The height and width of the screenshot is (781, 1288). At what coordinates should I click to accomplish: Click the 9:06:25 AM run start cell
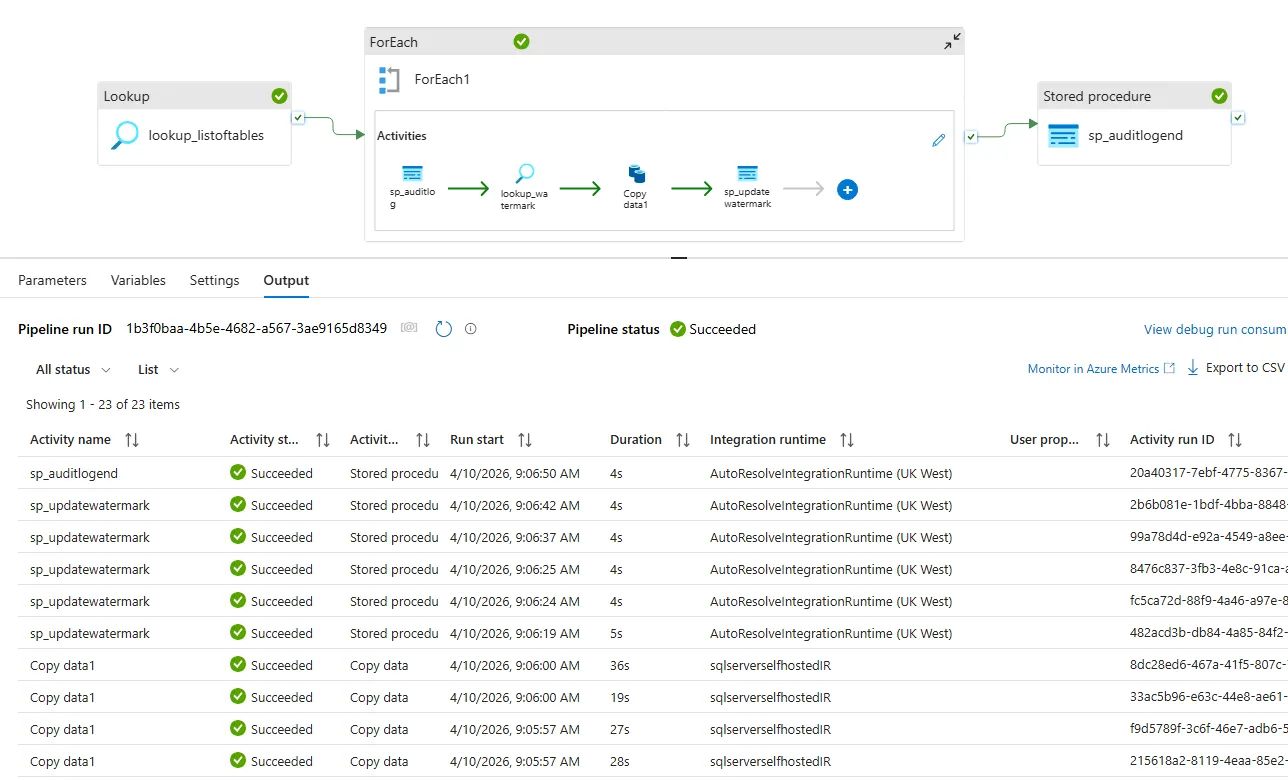[514, 569]
